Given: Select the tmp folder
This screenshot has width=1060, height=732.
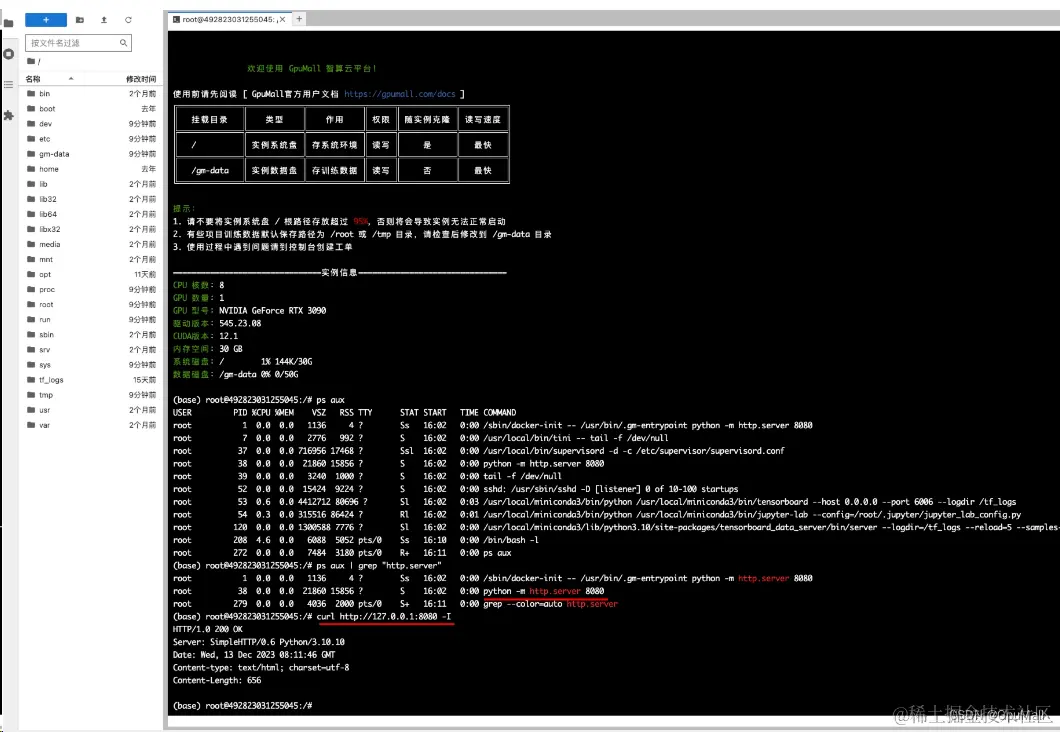Looking at the screenshot, I should pos(91,395).
